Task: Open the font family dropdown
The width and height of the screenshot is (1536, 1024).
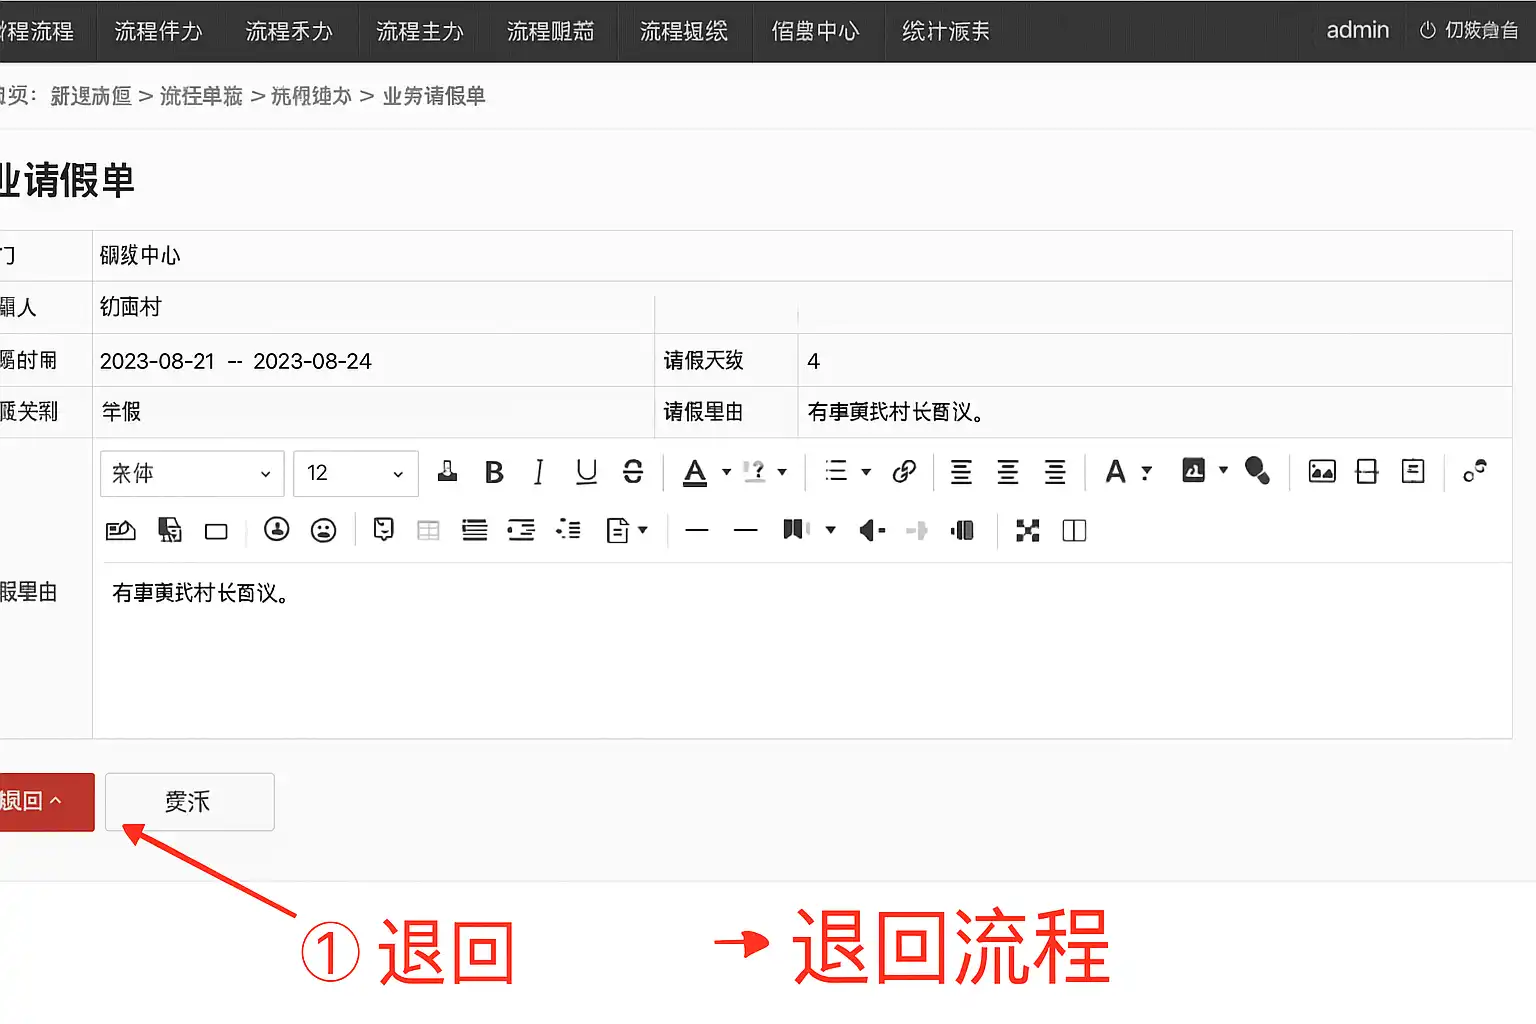Action: point(191,473)
